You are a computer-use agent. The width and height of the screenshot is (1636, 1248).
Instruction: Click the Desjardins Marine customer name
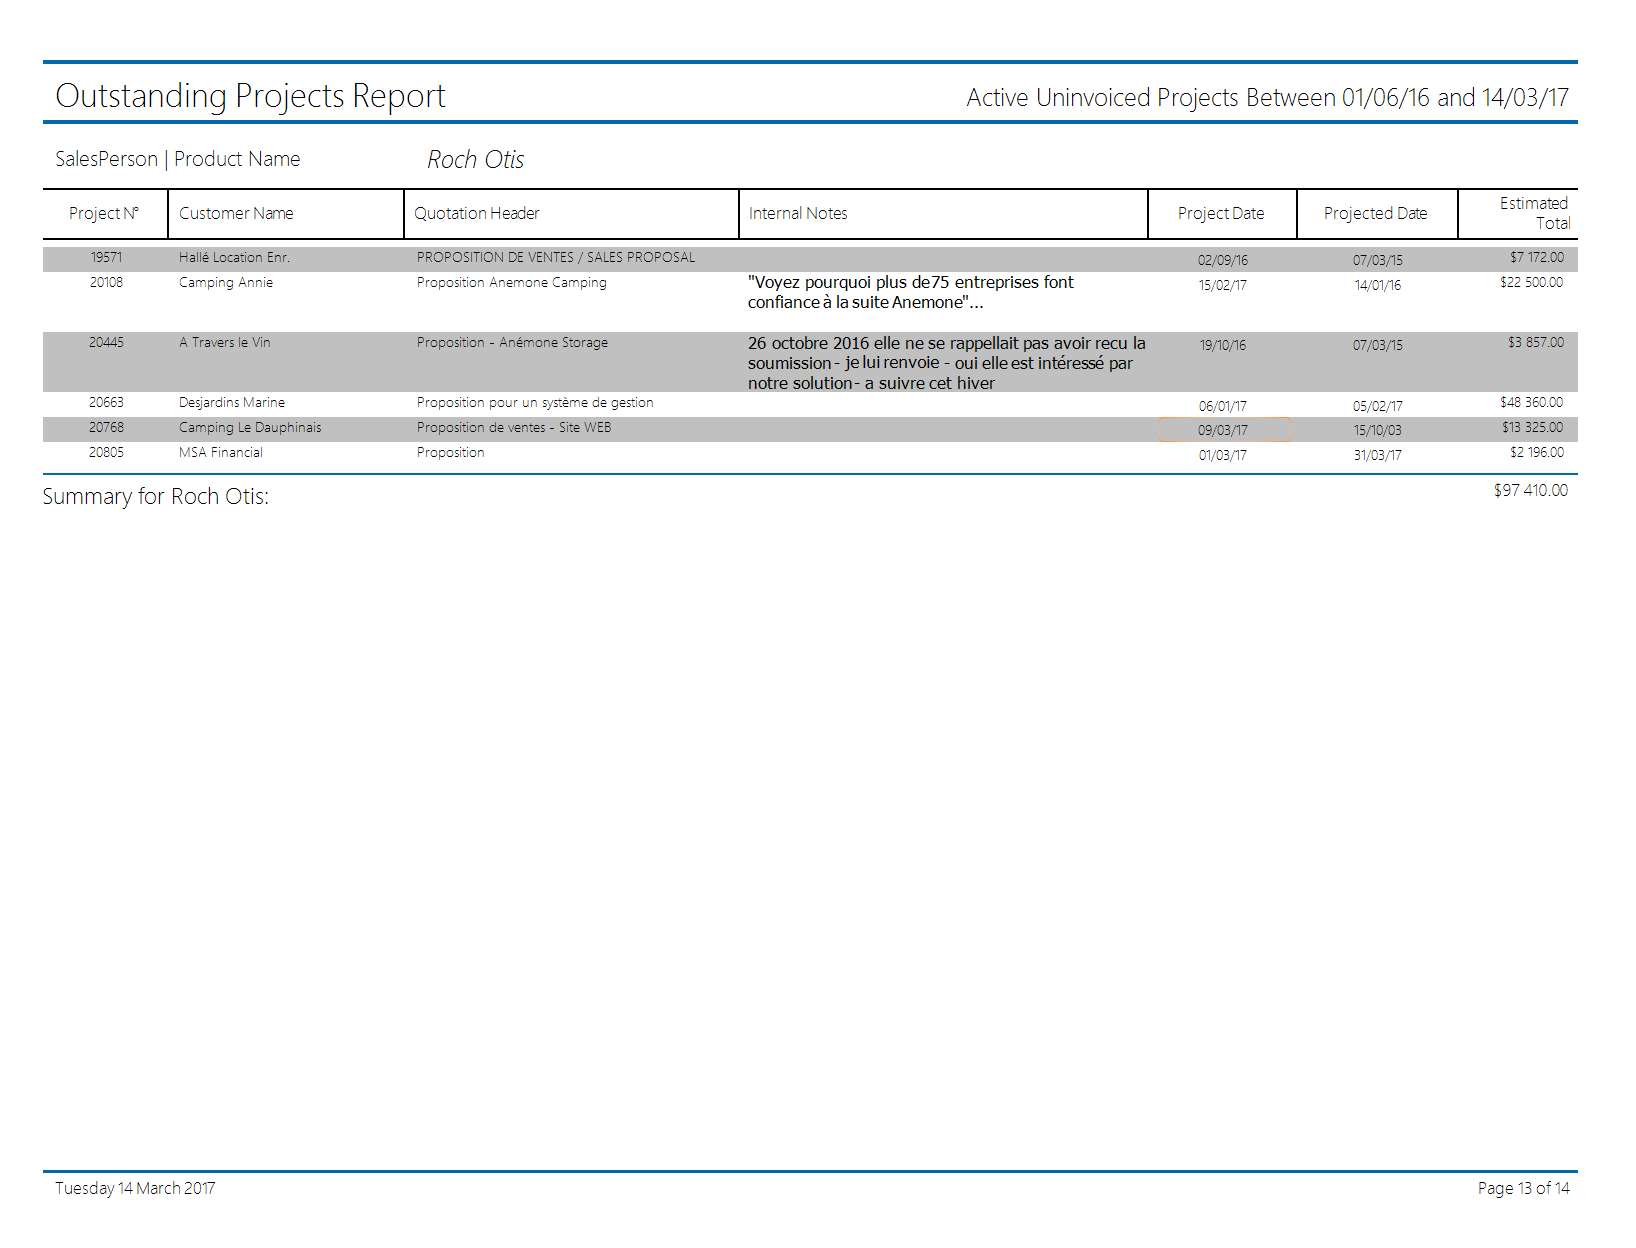tap(232, 403)
